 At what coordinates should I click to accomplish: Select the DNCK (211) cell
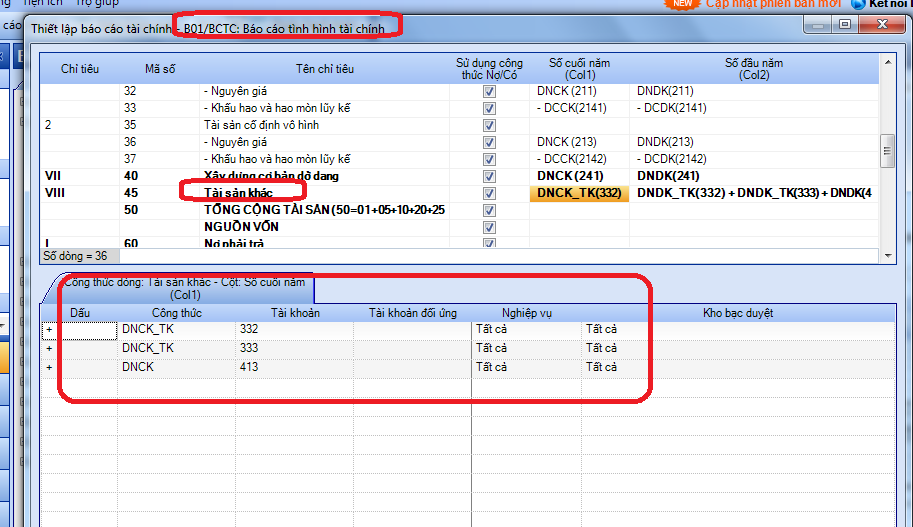(x=579, y=91)
